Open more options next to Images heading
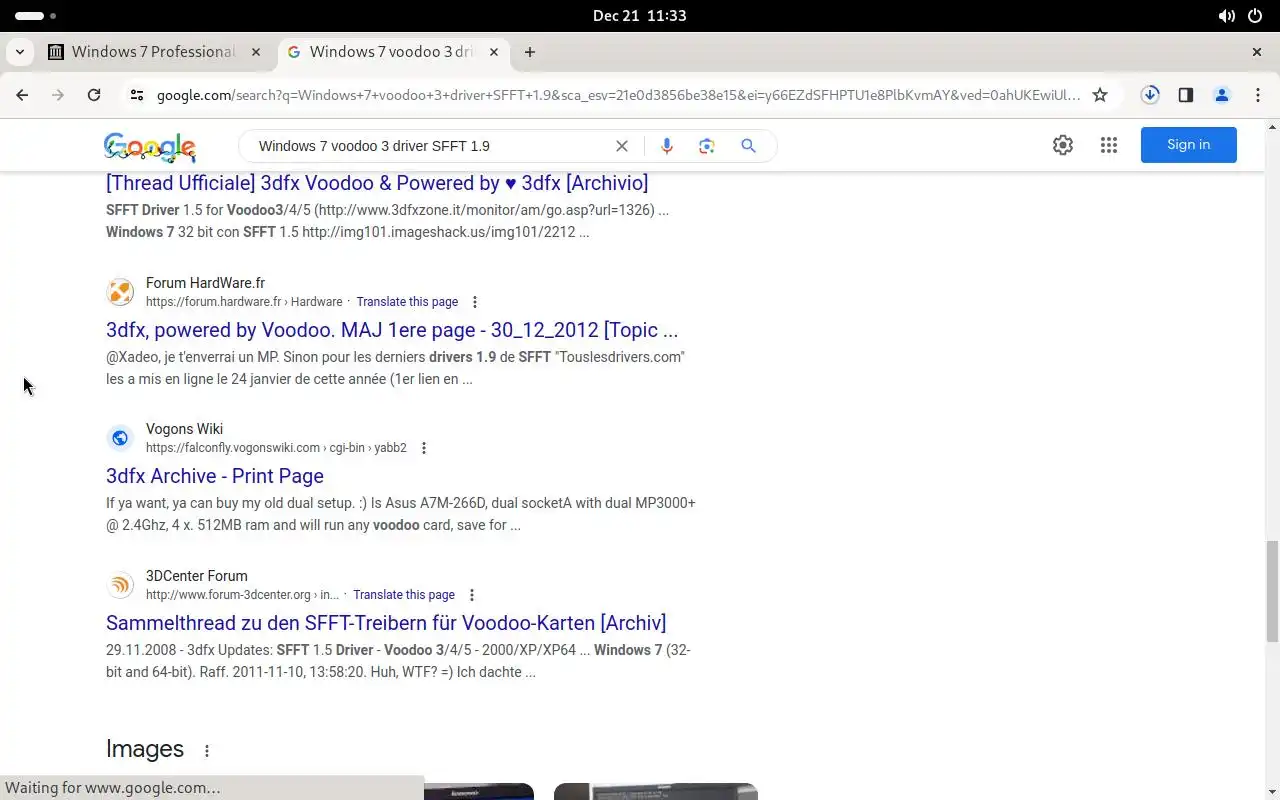Image resolution: width=1280 pixels, height=800 pixels. tap(207, 750)
